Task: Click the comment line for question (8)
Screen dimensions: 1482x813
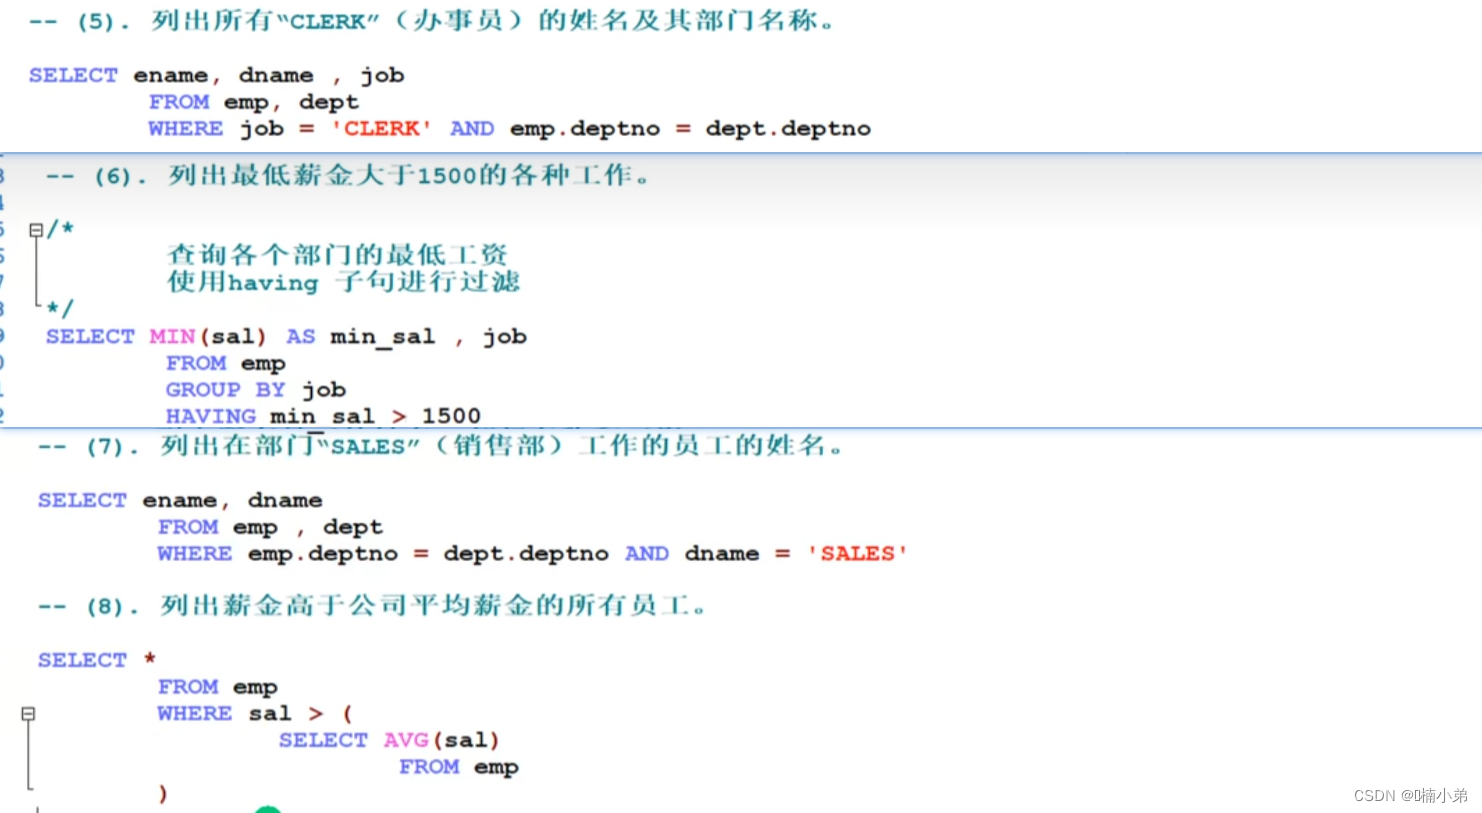Action: coord(373,606)
